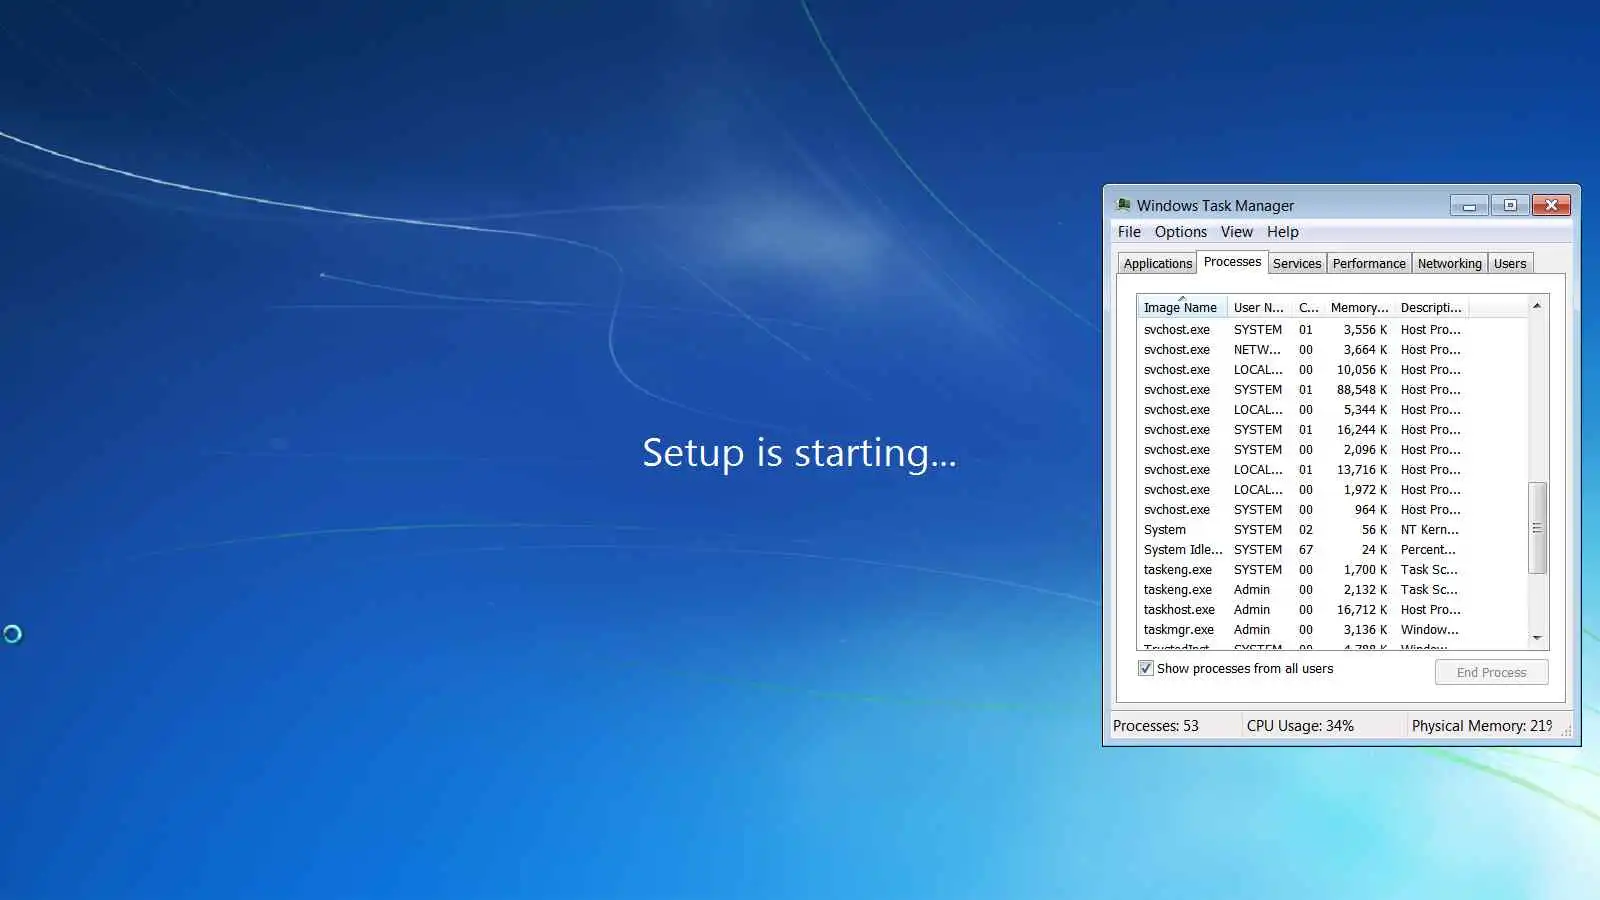
Task: Go to the Services tab
Action: click(x=1297, y=263)
